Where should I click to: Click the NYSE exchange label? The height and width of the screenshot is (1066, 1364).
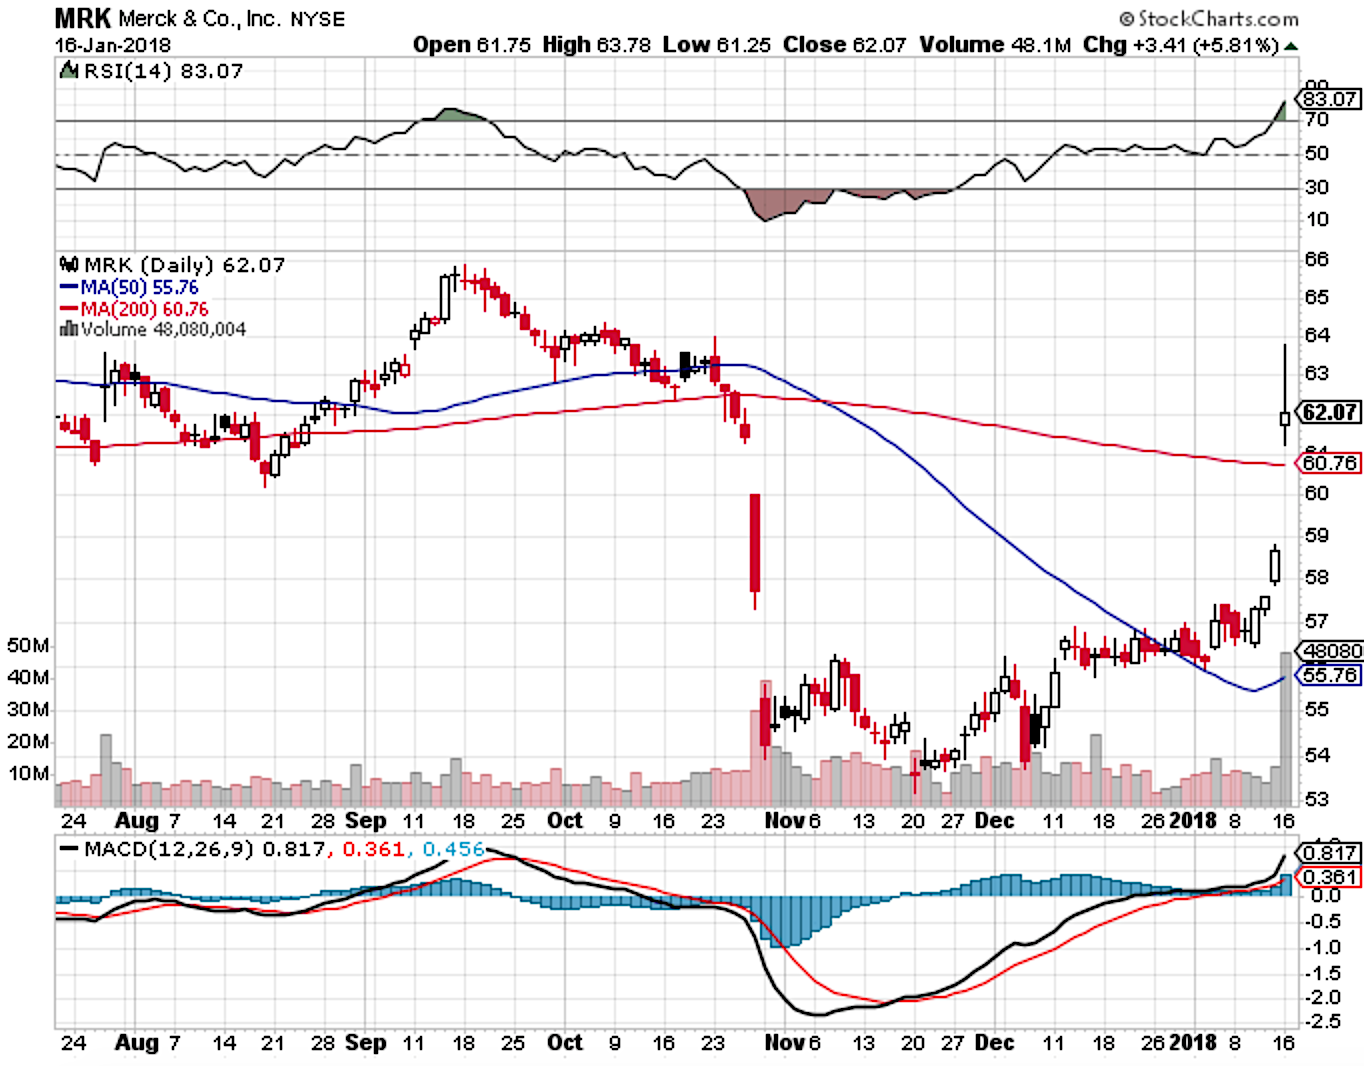(317, 19)
